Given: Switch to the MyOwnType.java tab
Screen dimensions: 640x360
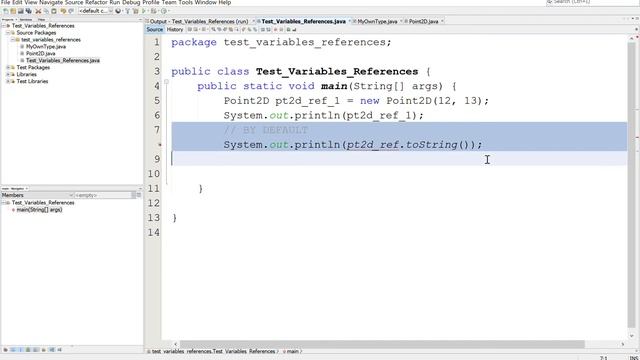Looking at the screenshot, I should (377, 21).
